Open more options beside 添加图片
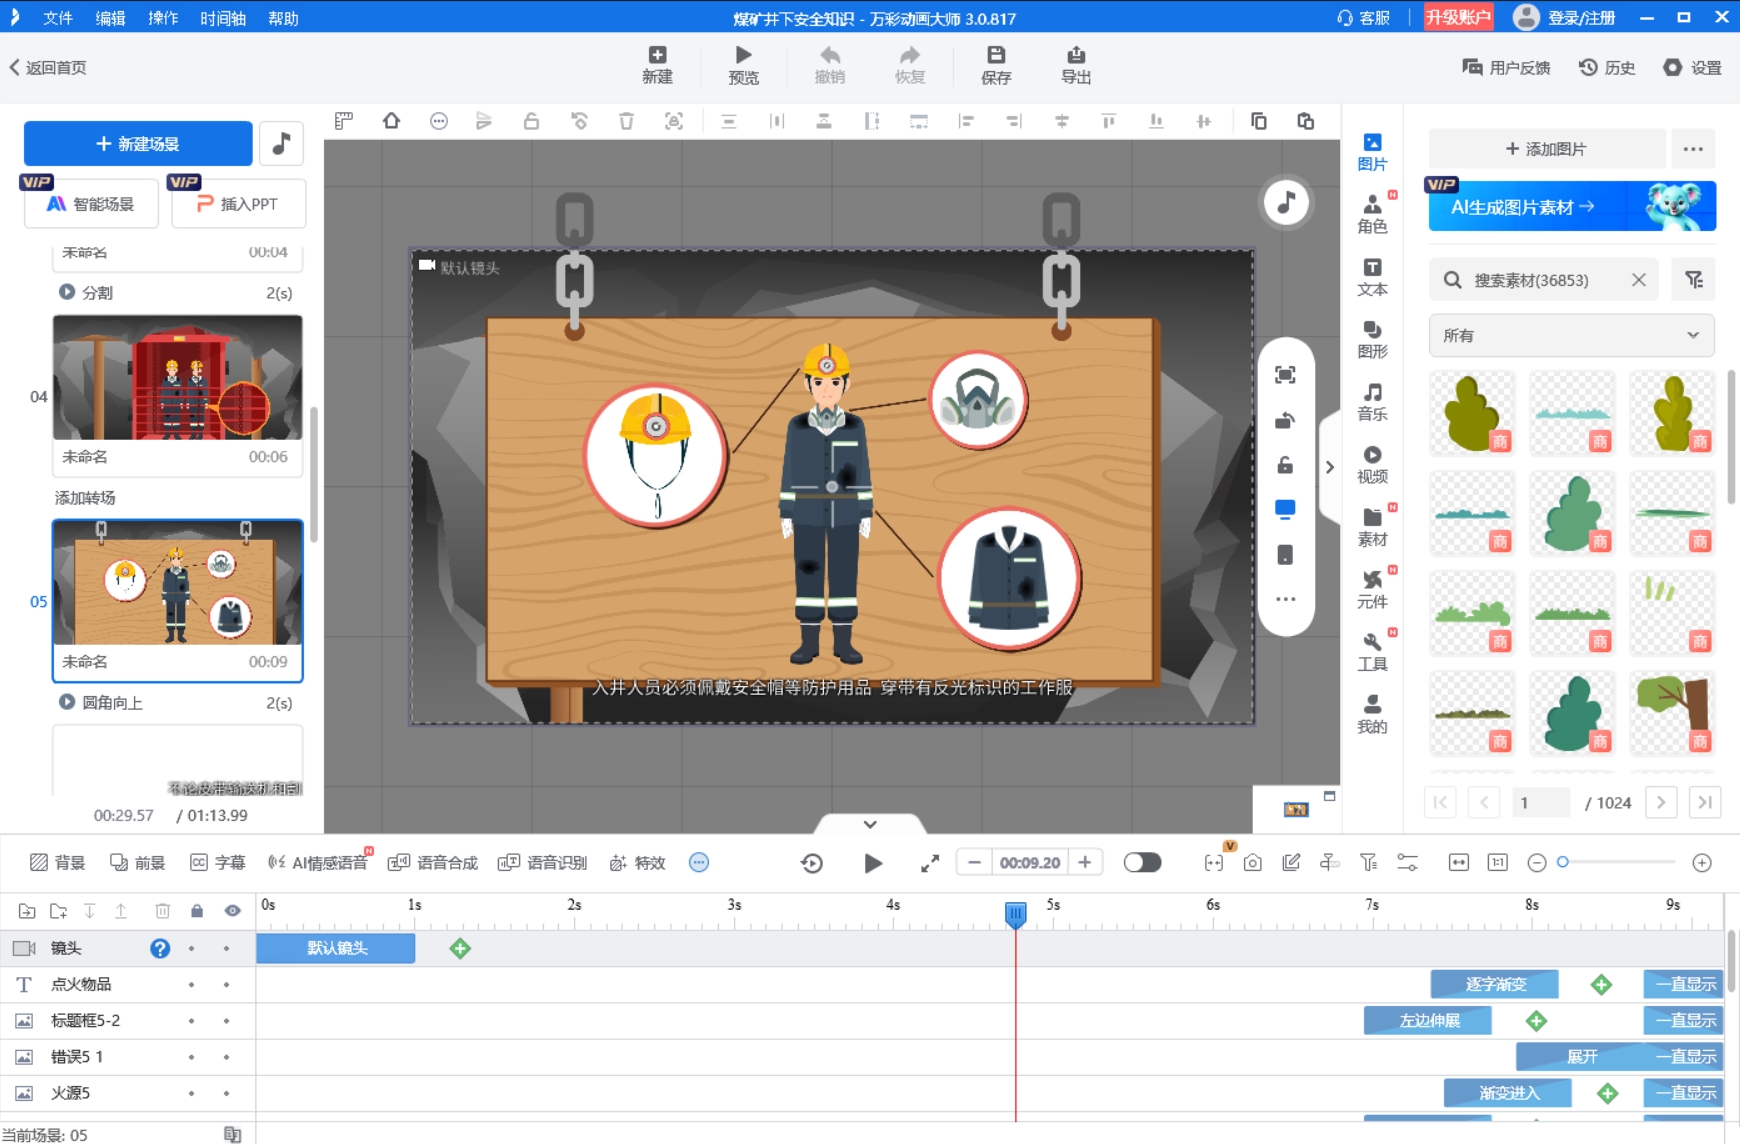Image resolution: width=1740 pixels, height=1144 pixels. tap(1693, 149)
